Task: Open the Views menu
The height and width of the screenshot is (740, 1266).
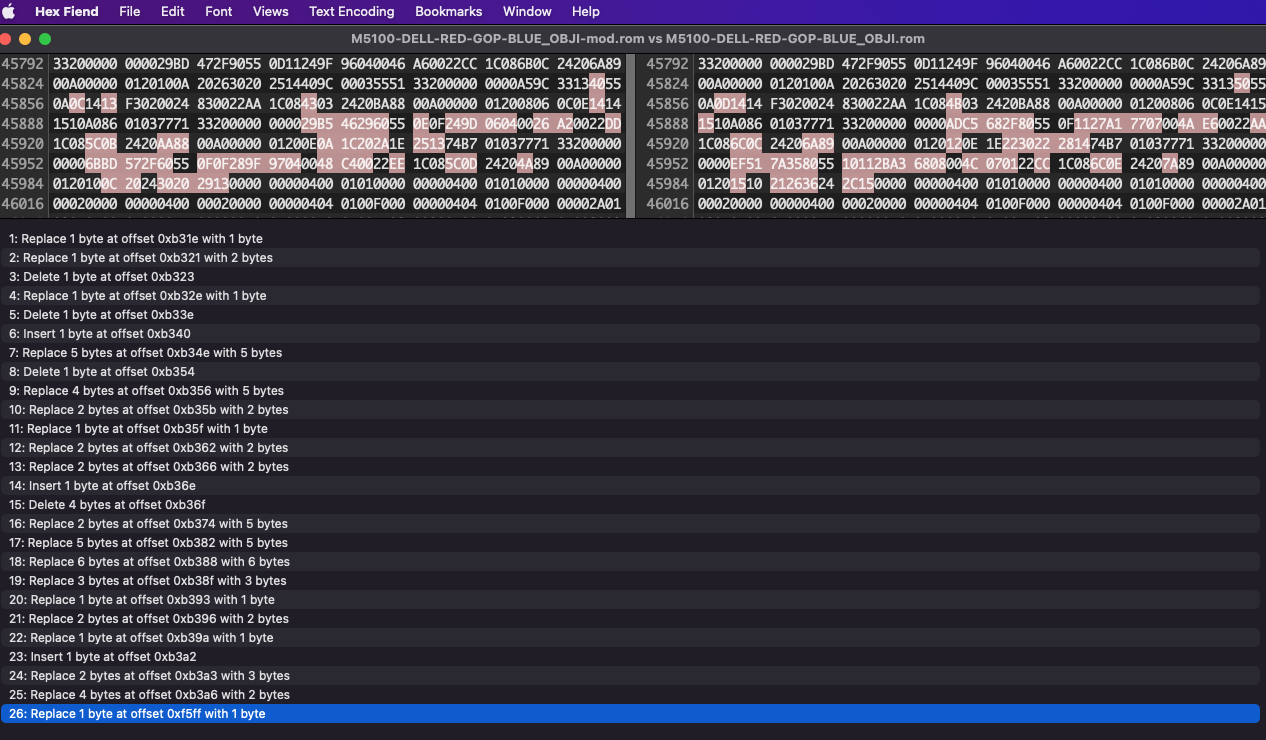Action: click(x=270, y=12)
